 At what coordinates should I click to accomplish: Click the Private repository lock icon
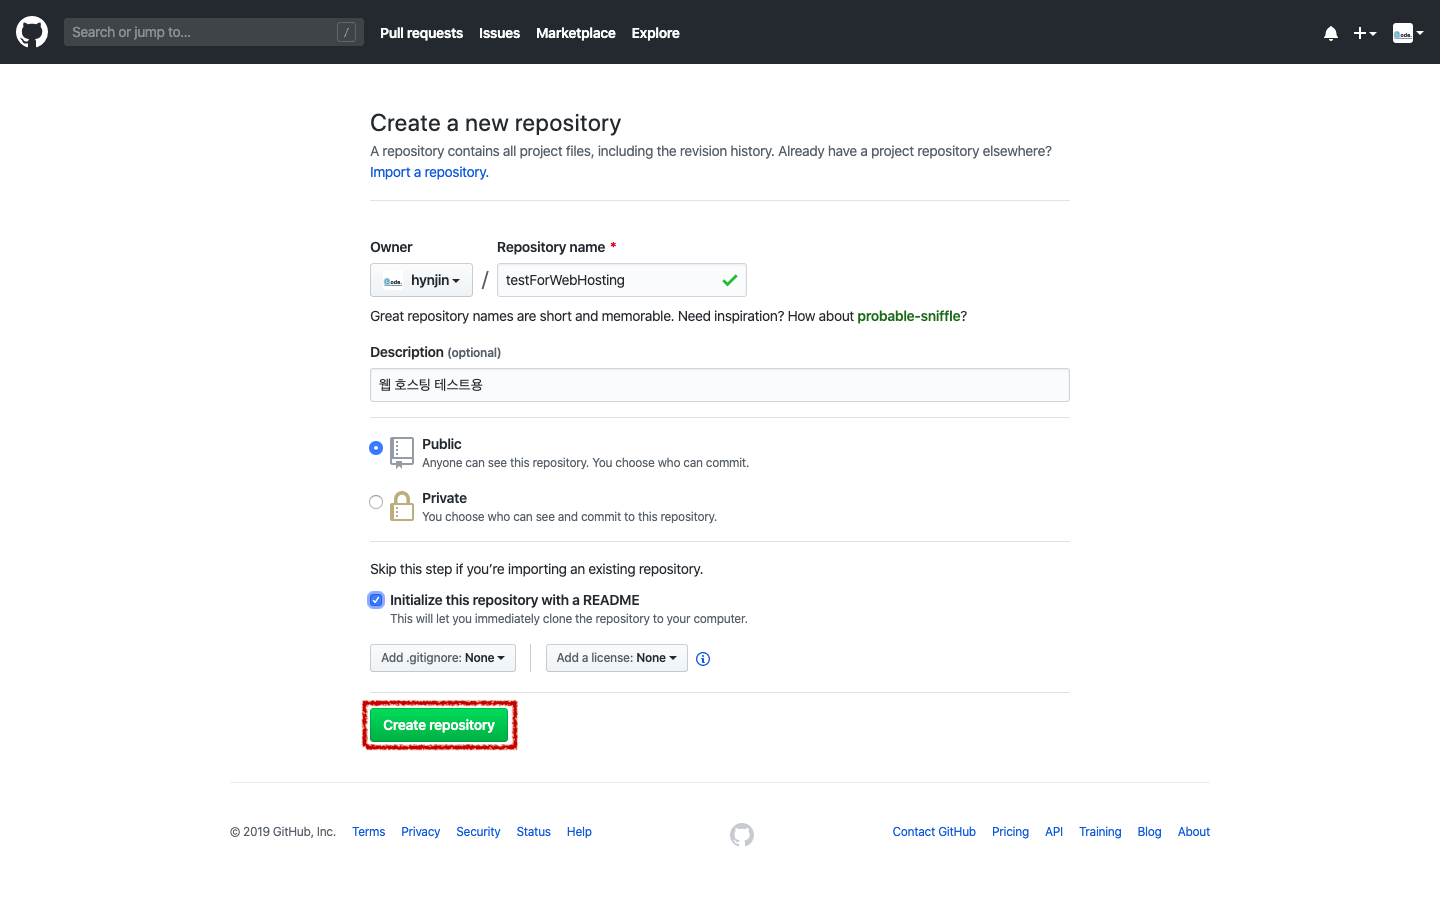[x=402, y=506]
